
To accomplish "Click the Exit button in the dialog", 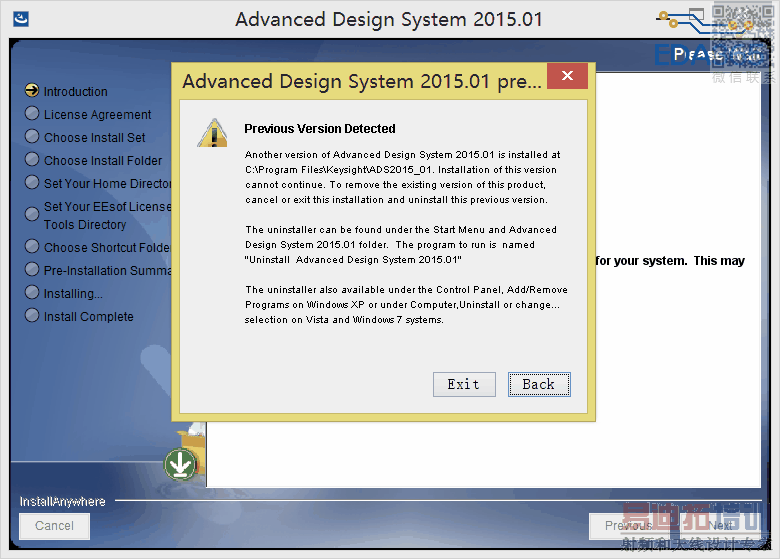I will coord(464,384).
